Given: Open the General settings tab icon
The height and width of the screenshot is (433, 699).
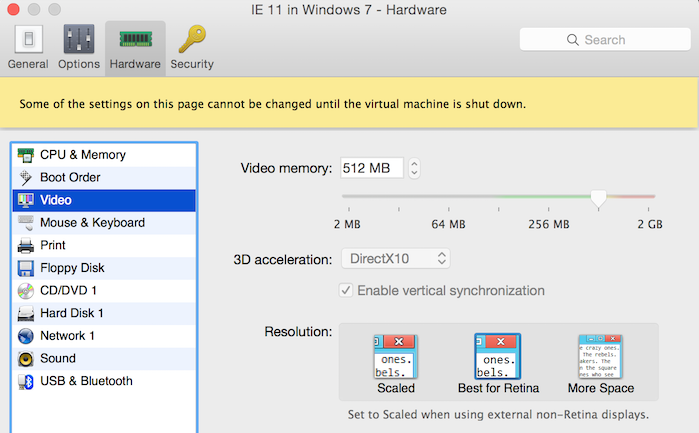Looking at the screenshot, I should (x=29, y=39).
